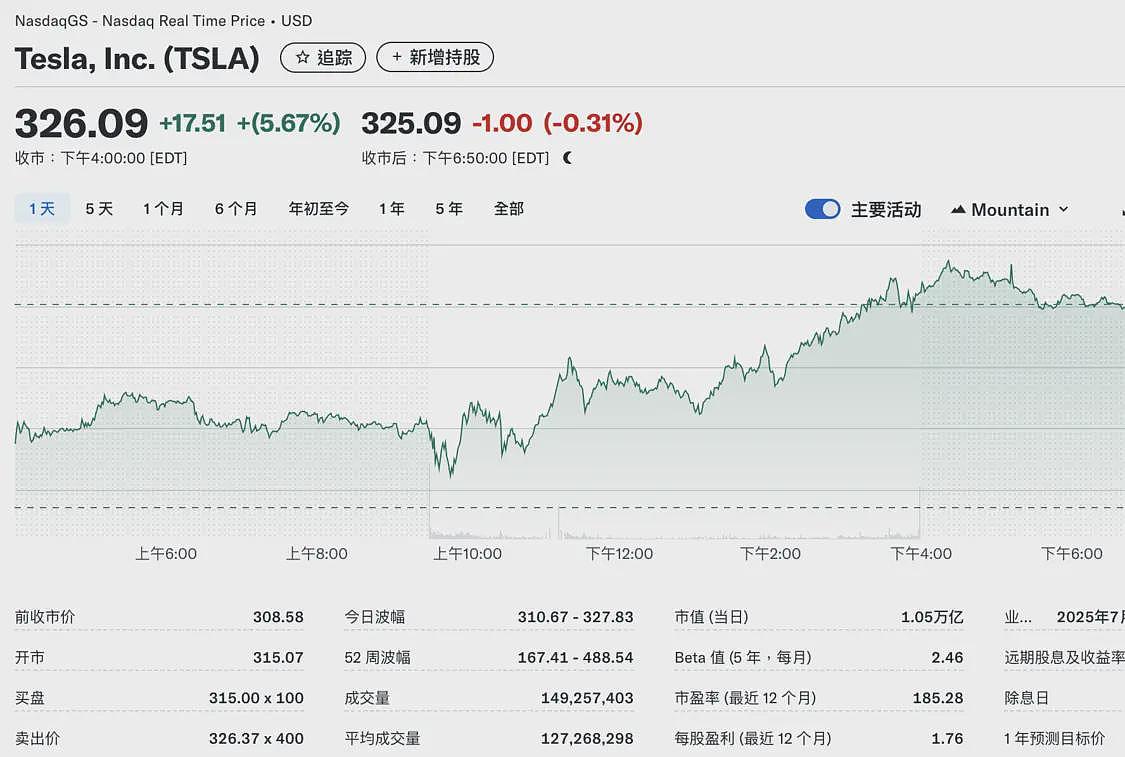Click the 收市后：下午6:50:00 [EDT] timestamp
Image resolution: width=1125 pixels, height=757 pixels.
coord(456,158)
